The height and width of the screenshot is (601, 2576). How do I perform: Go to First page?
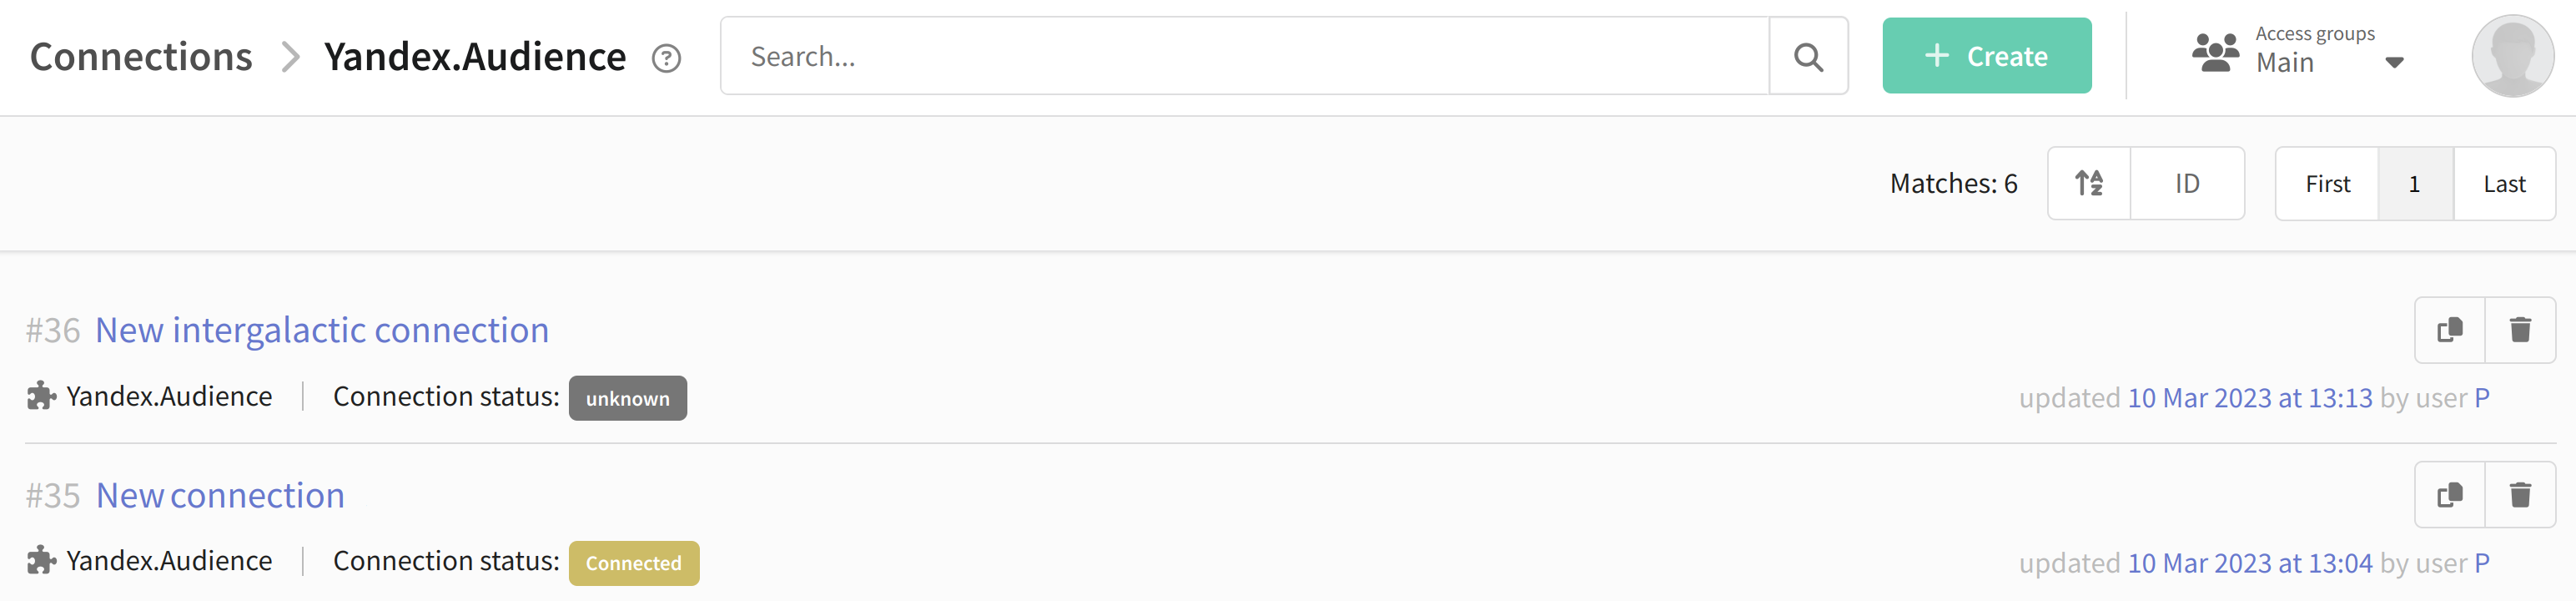tap(2327, 183)
